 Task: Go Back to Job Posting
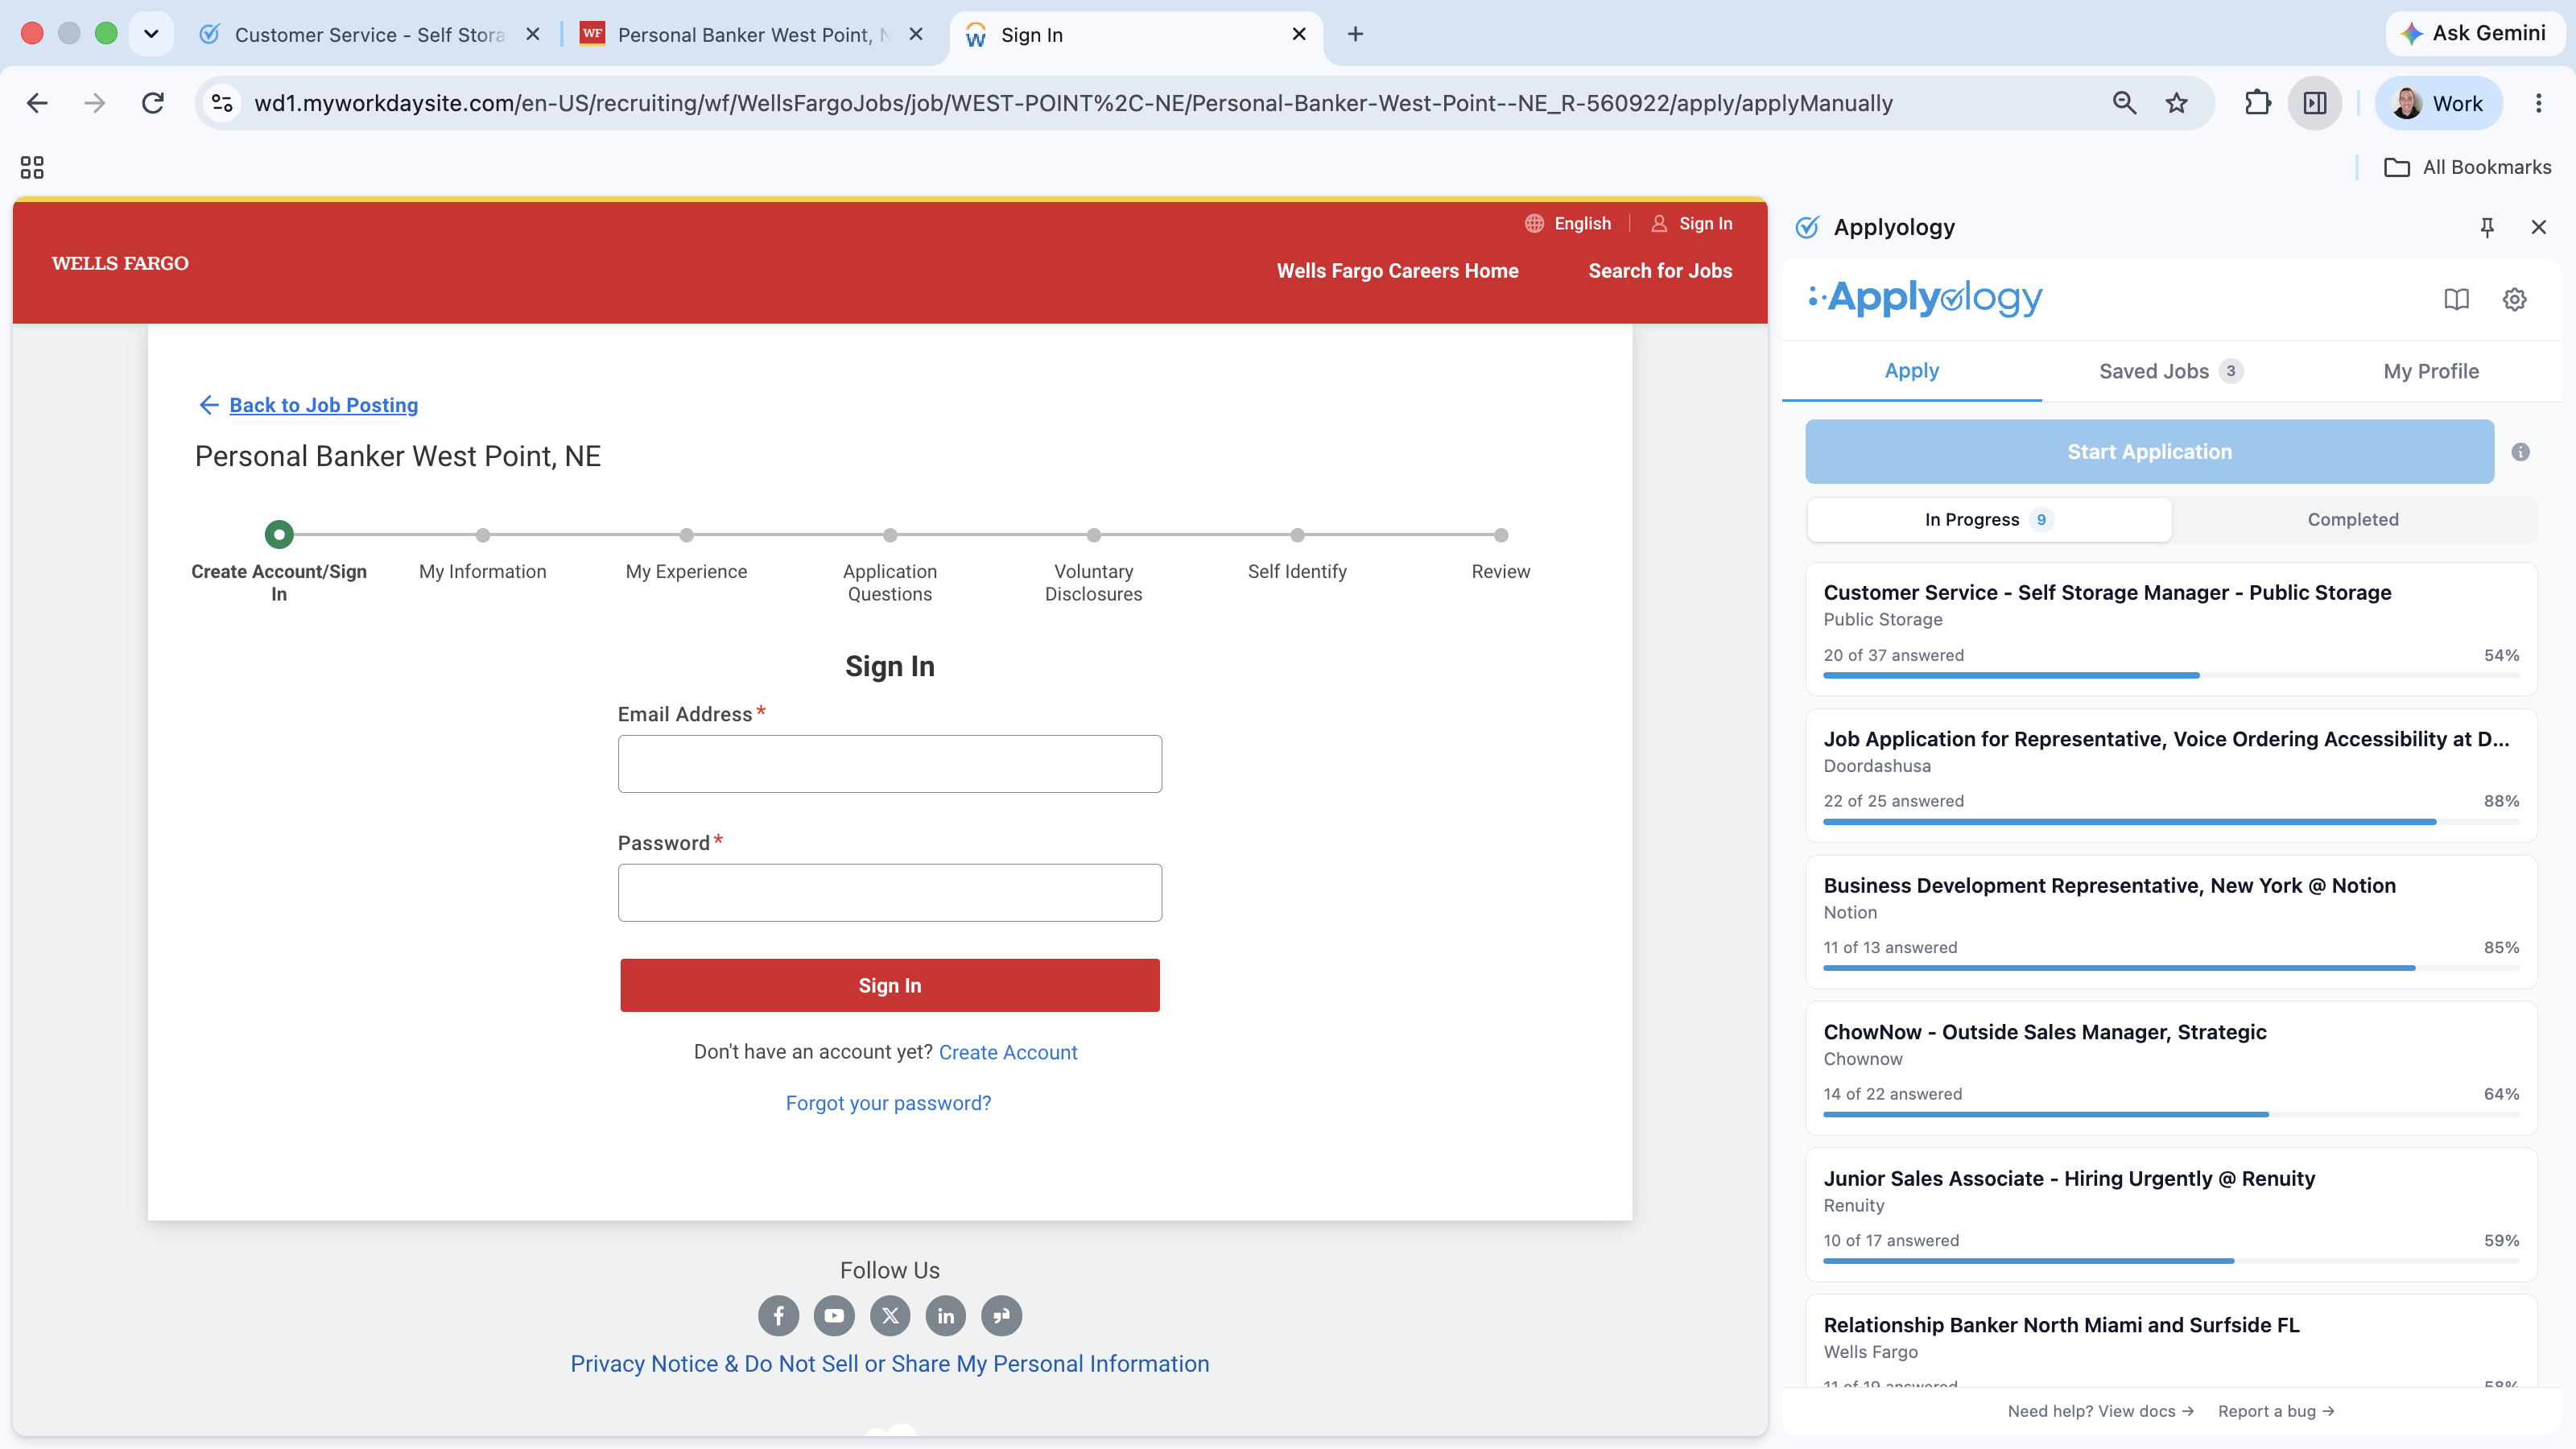[x=323, y=405]
